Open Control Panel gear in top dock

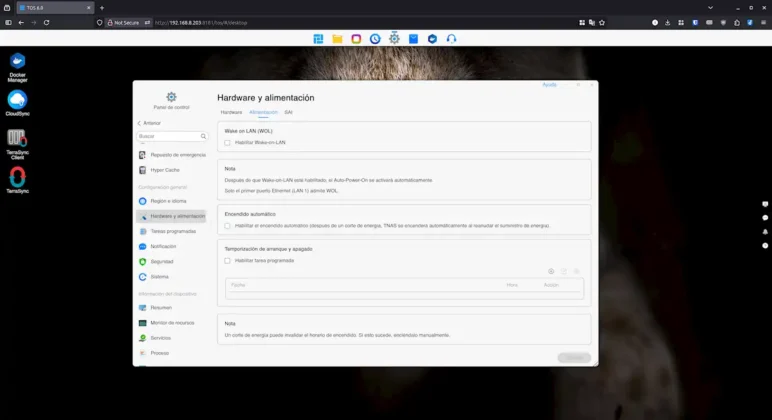(394, 38)
